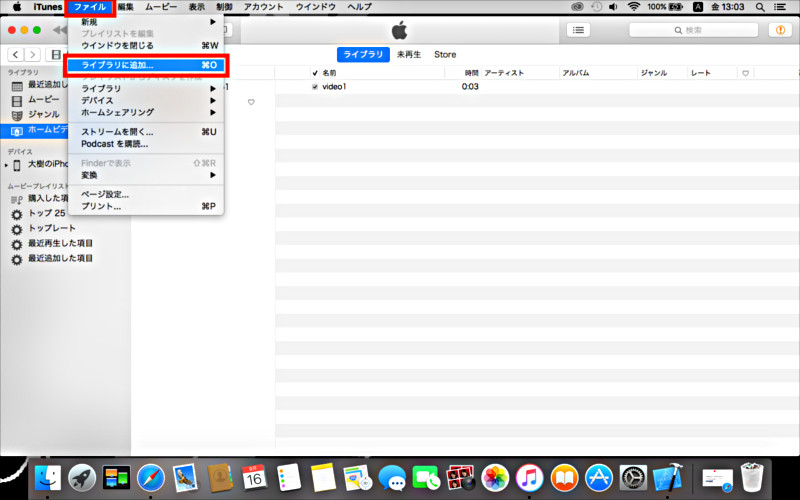Open the Trash in the Dock

(x=752, y=477)
